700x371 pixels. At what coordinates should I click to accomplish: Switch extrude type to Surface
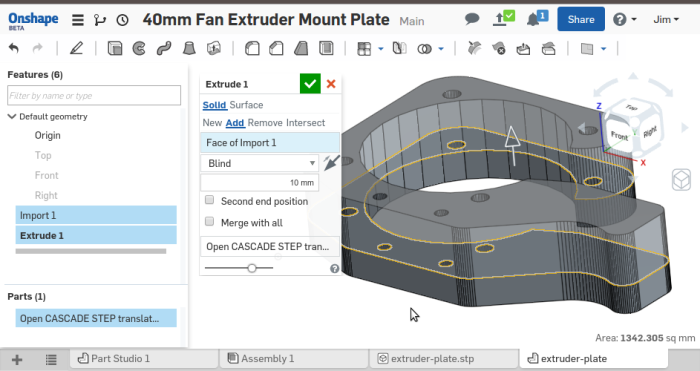tap(246, 105)
